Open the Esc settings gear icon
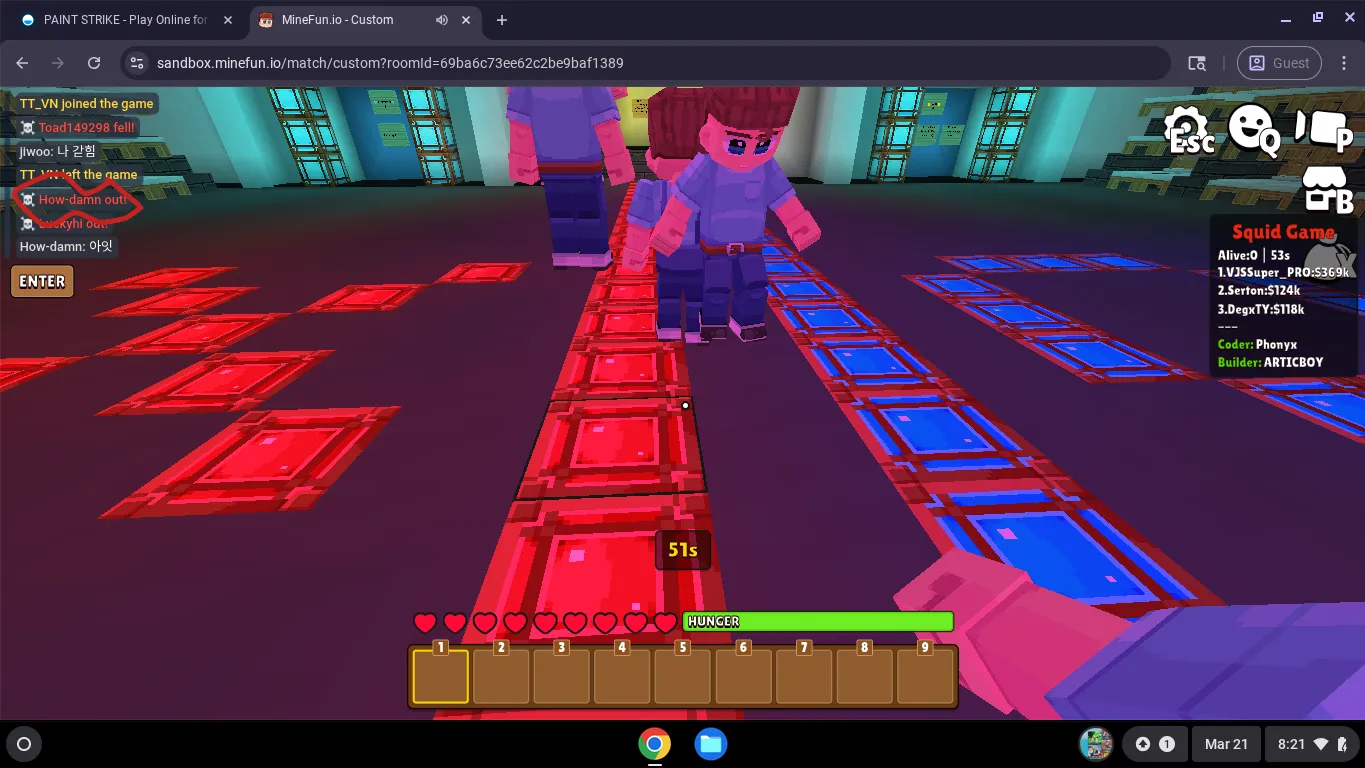The image size is (1365, 768). (x=1188, y=131)
